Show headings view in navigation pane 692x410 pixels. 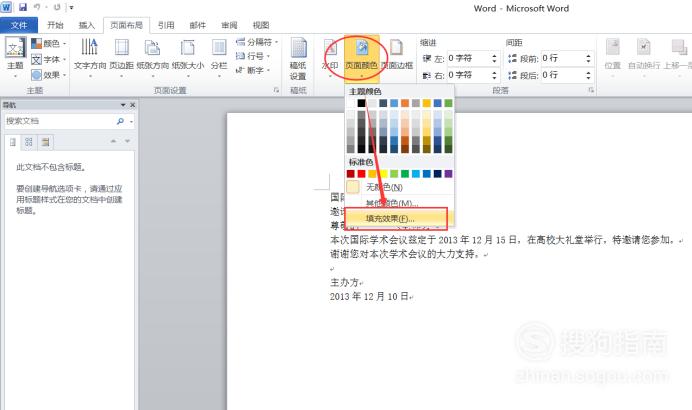[13, 142]
